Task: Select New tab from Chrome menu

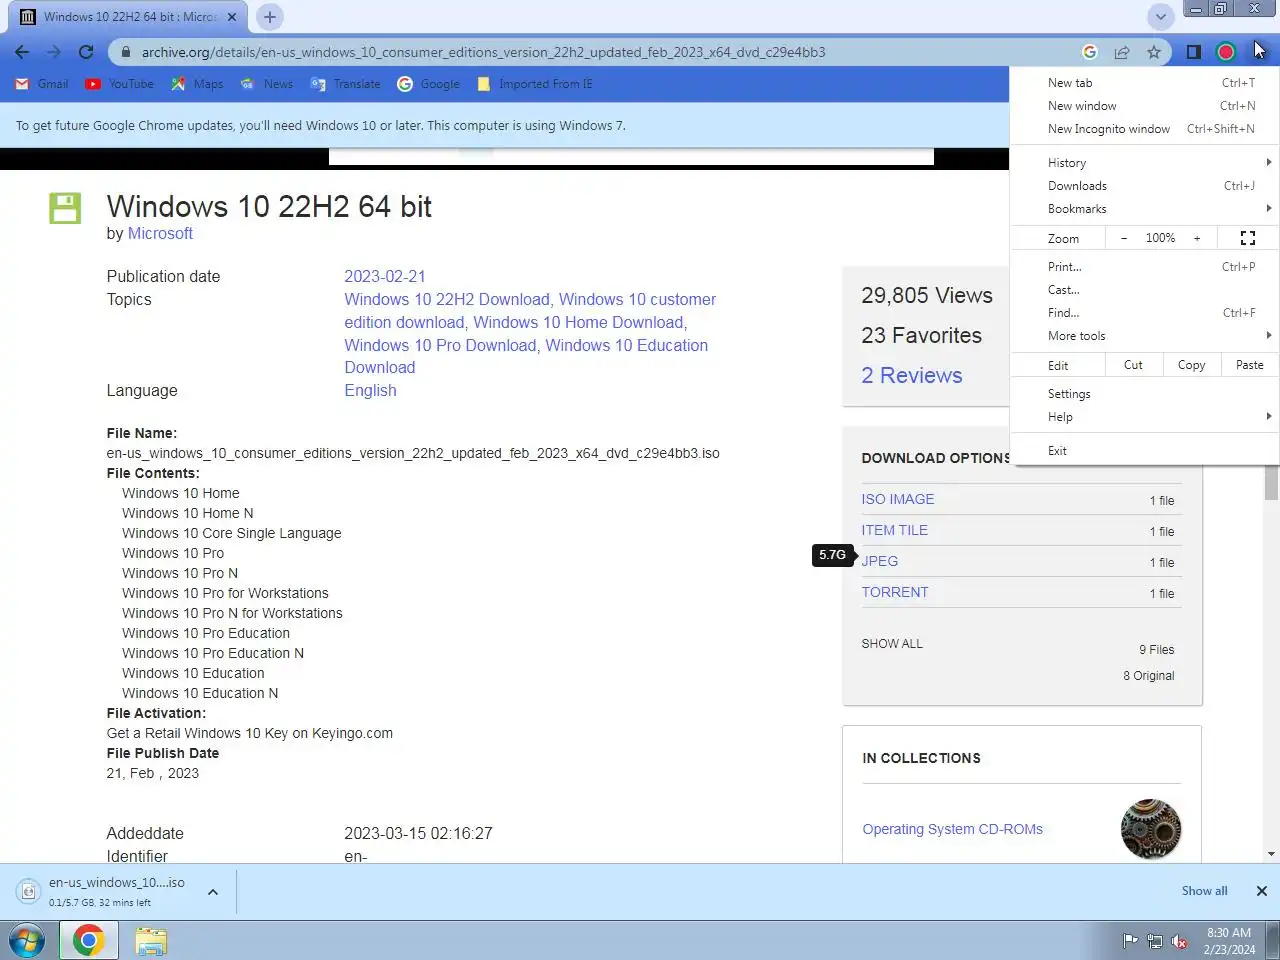Action: point(1145,83)
